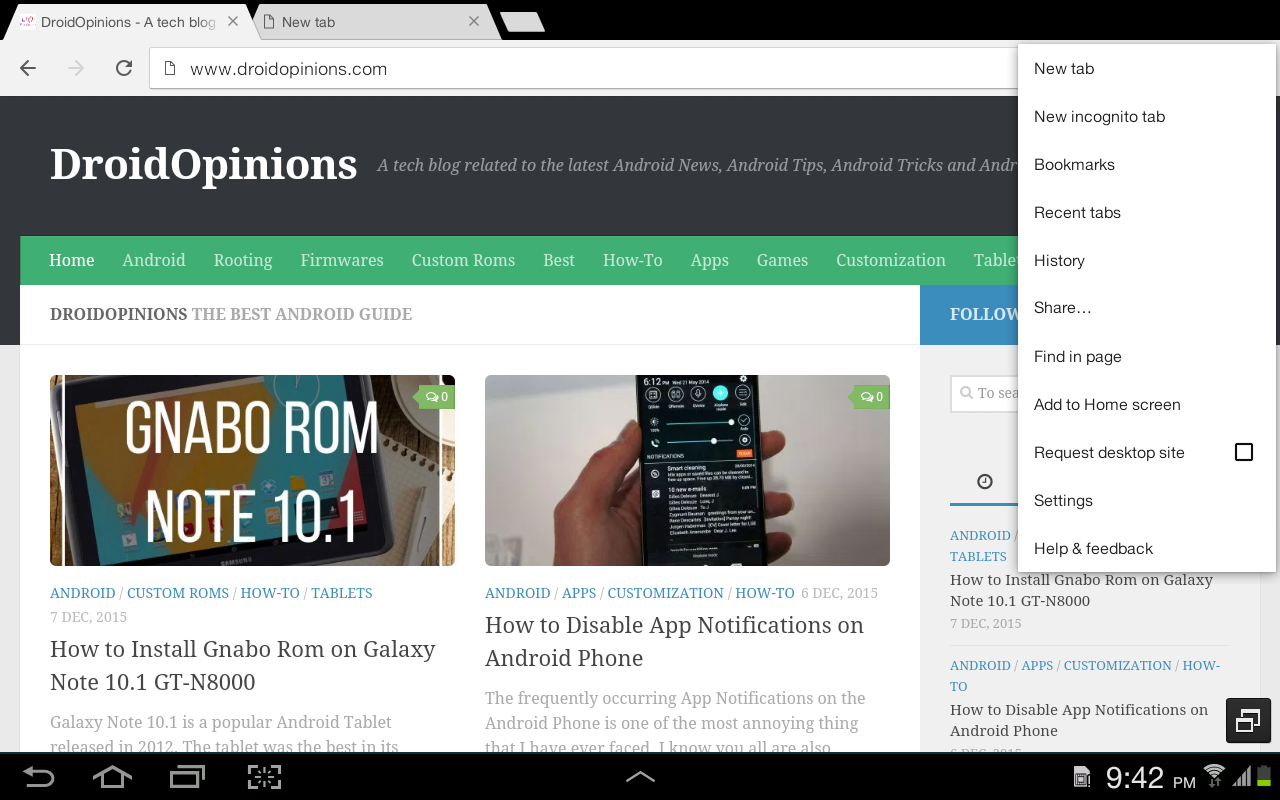Open main article How to Install Gnabo Rom
Screen dimensions: 1280x800
[x=243, y=665]
